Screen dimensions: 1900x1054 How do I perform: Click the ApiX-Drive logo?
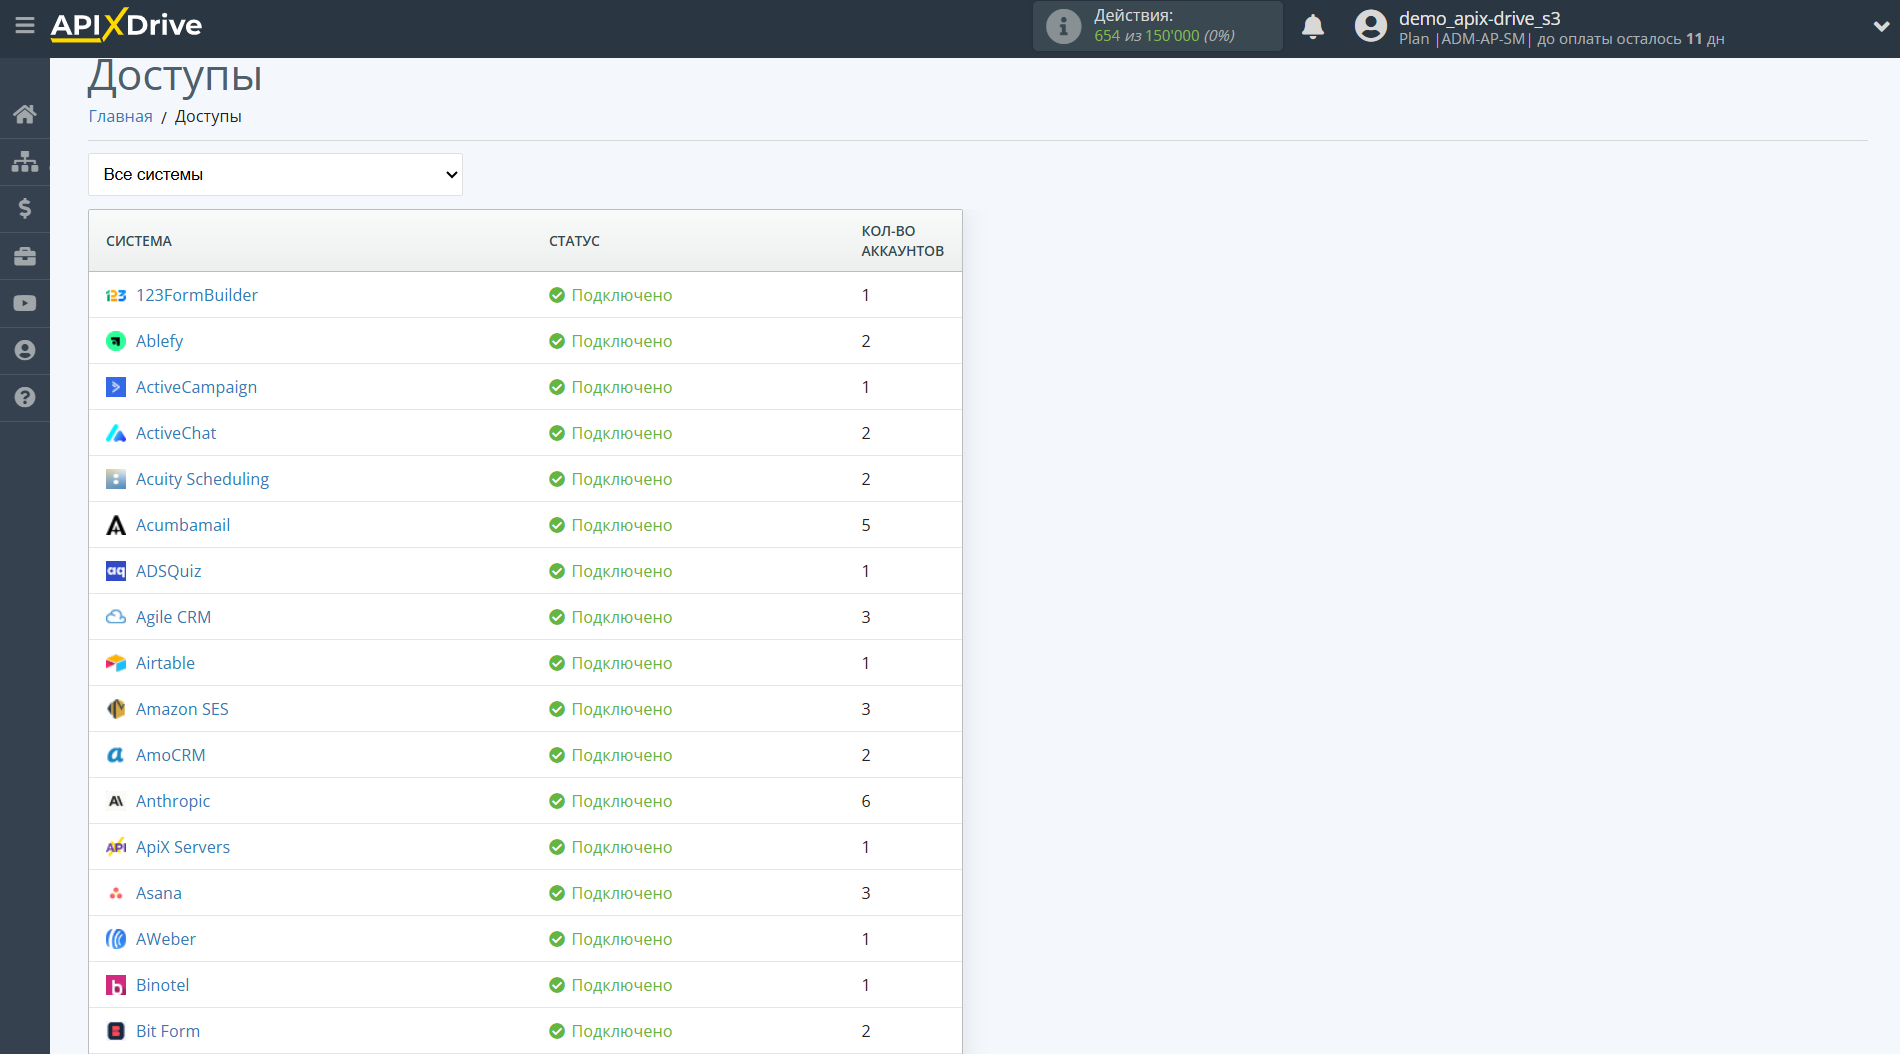(x=126, y=25)
